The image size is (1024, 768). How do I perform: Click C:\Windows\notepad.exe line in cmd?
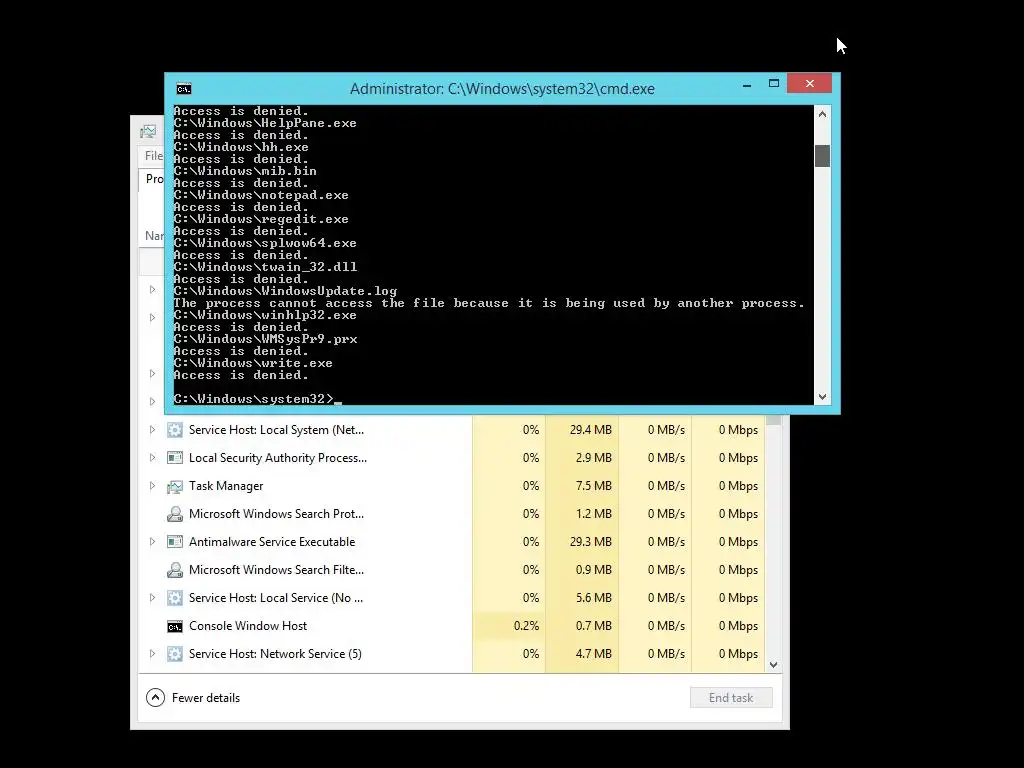click(261, 195)
